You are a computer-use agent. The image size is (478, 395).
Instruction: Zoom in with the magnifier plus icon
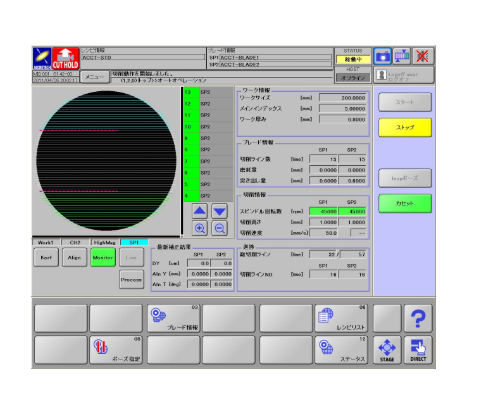tap(200, 228)
